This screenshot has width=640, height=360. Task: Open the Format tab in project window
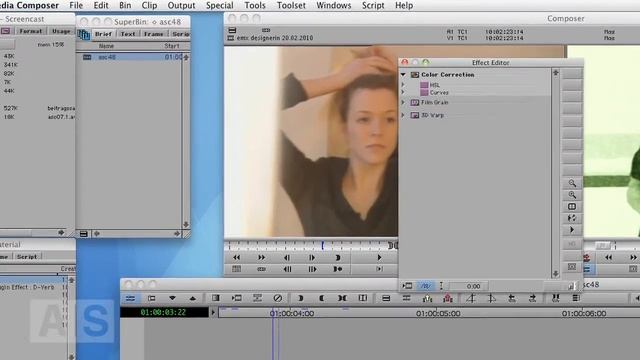pyautogui.click(x=31, y=31)
